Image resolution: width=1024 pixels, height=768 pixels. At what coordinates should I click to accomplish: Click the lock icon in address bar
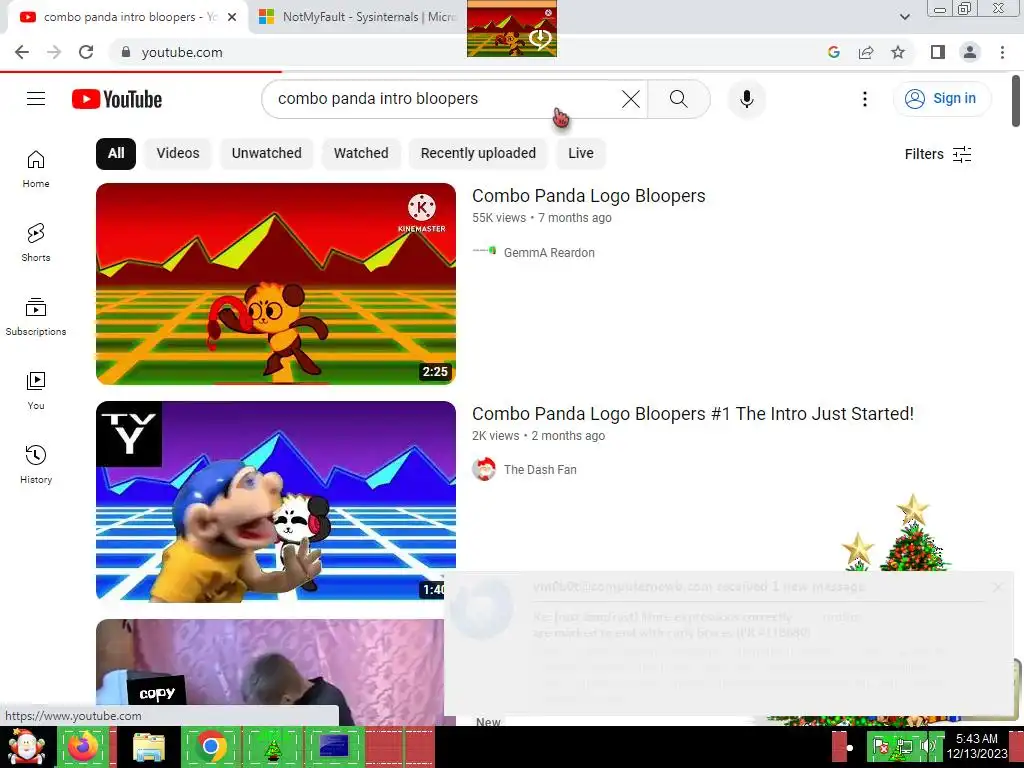point(126,52)
